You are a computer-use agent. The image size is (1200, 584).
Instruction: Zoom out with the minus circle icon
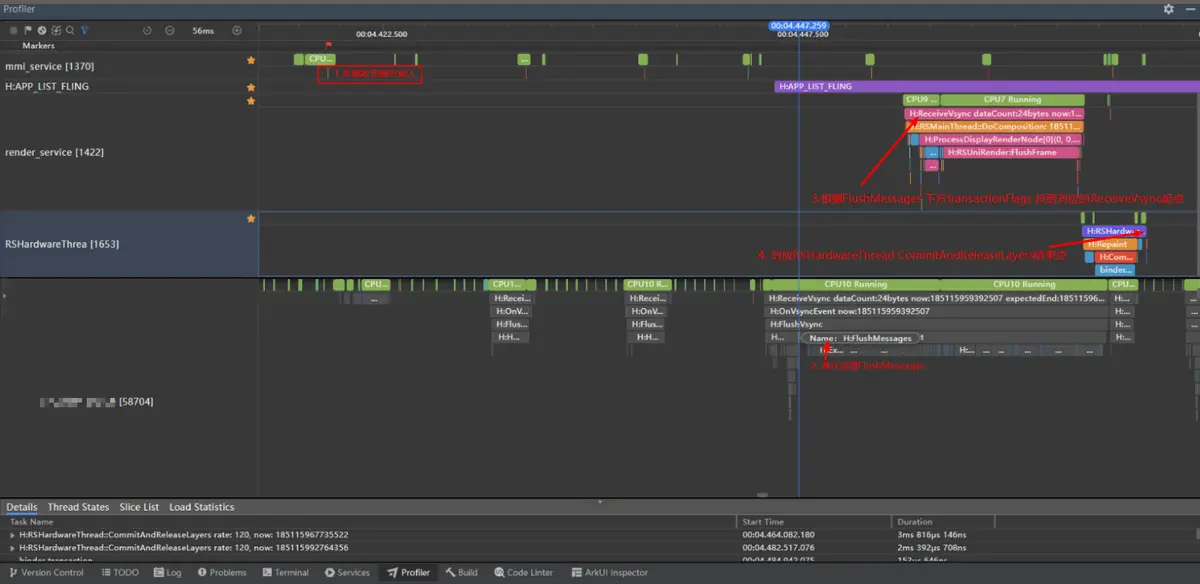click(x=169, y=30)
